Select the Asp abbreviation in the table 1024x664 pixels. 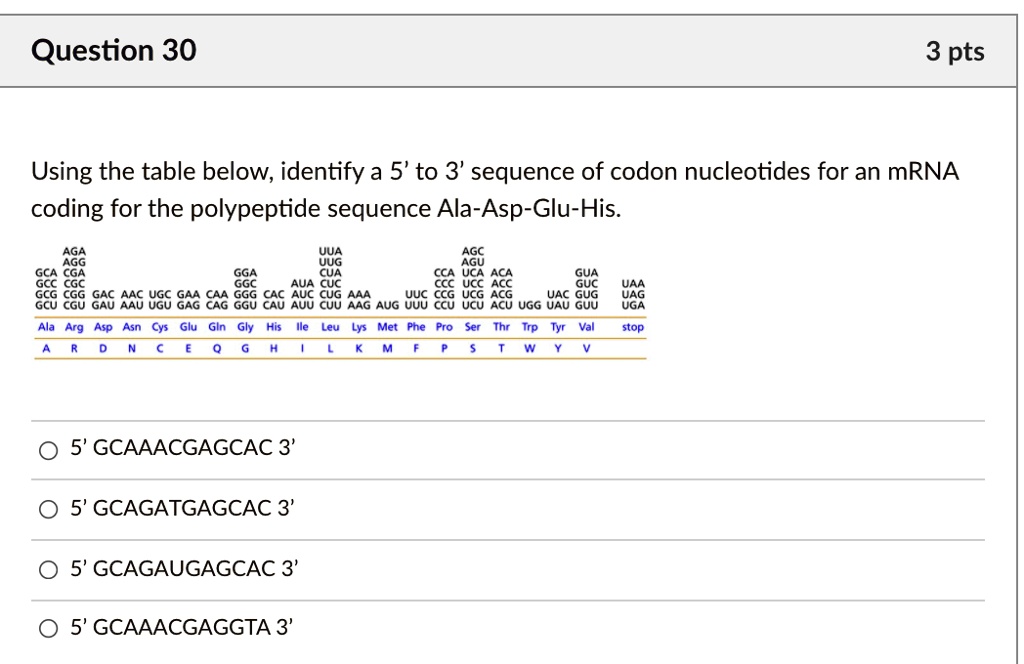coord(102,326)
